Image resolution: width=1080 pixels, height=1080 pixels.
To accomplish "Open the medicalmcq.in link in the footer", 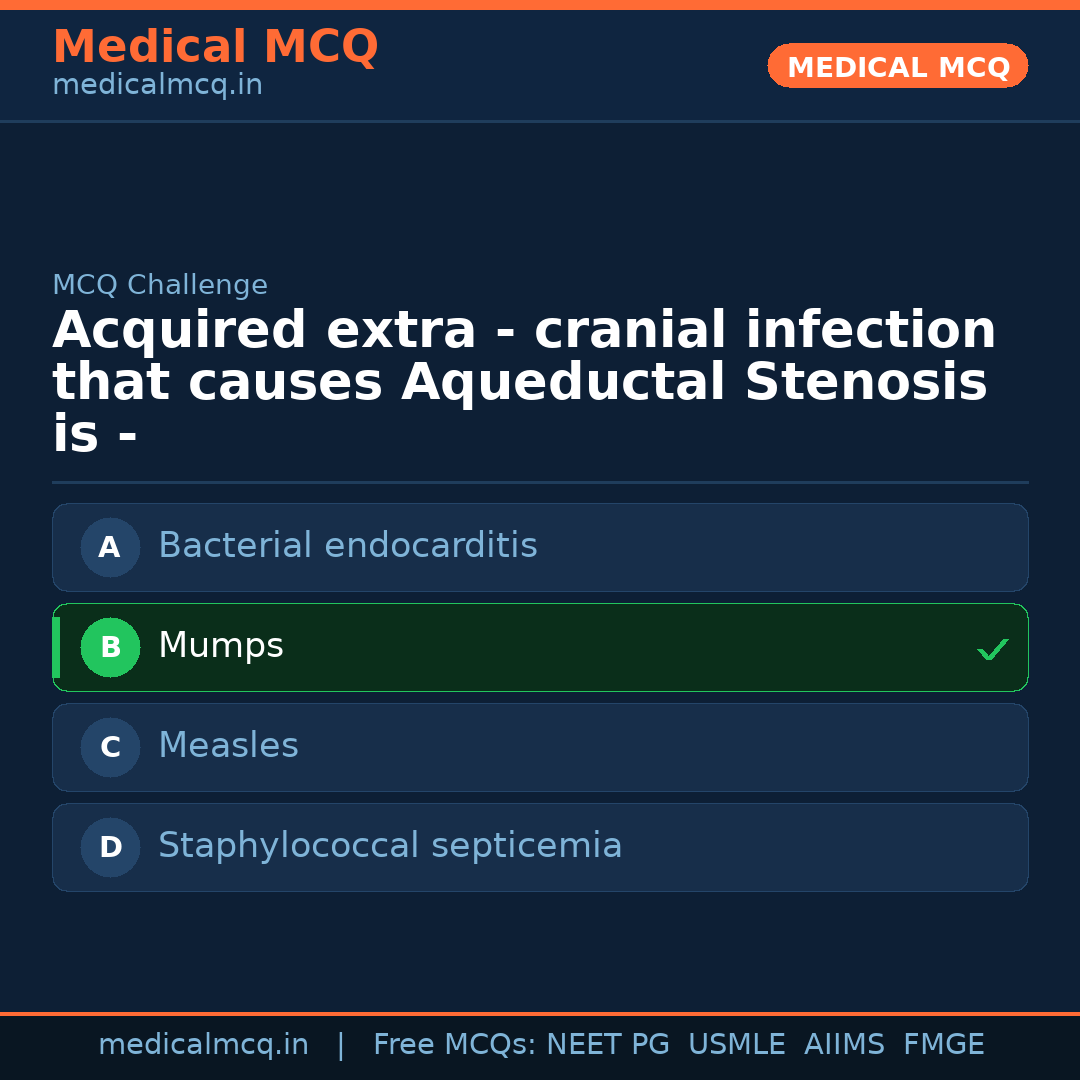I will click(203, 1045).
